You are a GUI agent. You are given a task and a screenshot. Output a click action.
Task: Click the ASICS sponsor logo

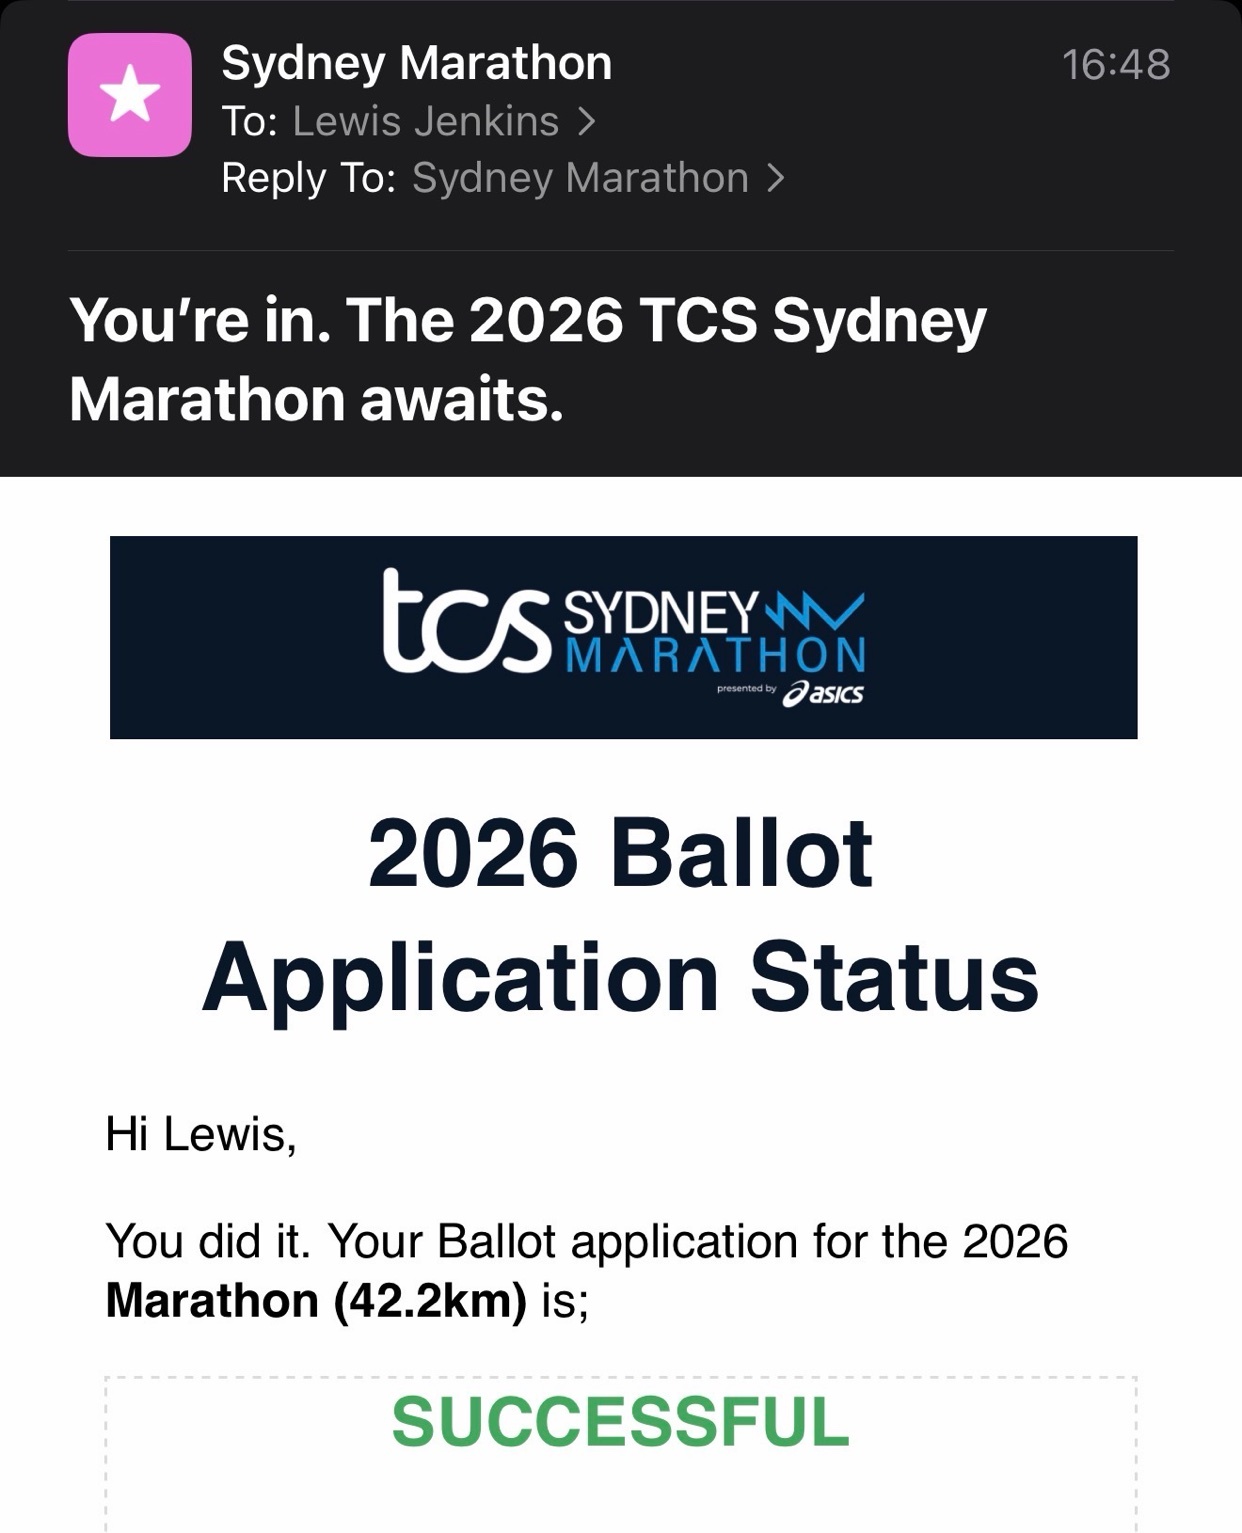tap(823, 694)
